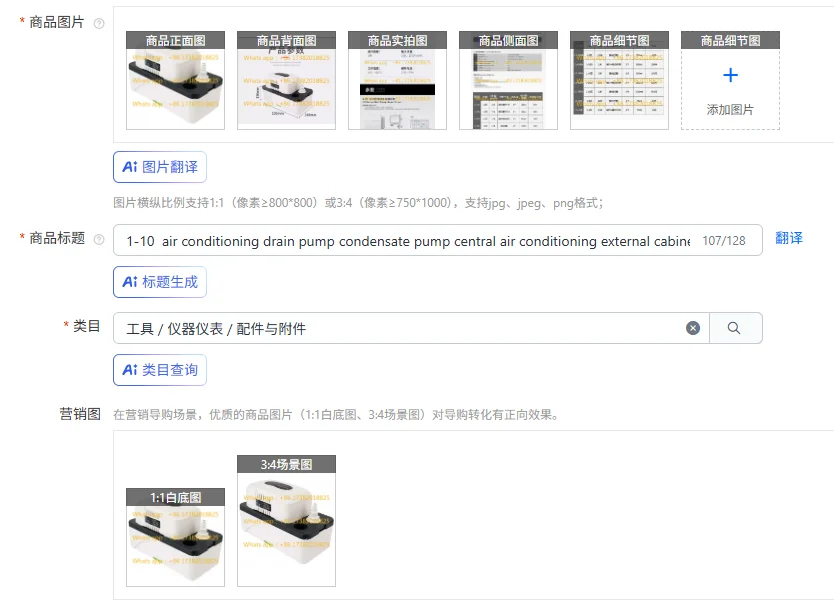The height and width of the screenshot is (604, 834).
Task: Click the AI 类目查询 button
Action: [160, 370]
